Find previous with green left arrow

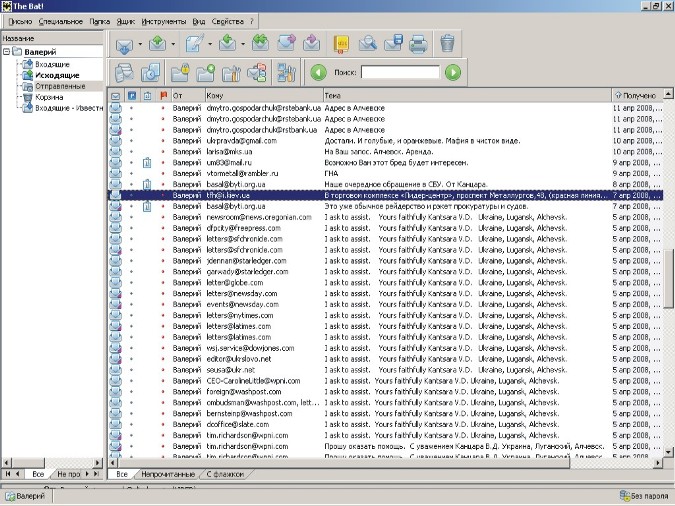pos(319,72)
